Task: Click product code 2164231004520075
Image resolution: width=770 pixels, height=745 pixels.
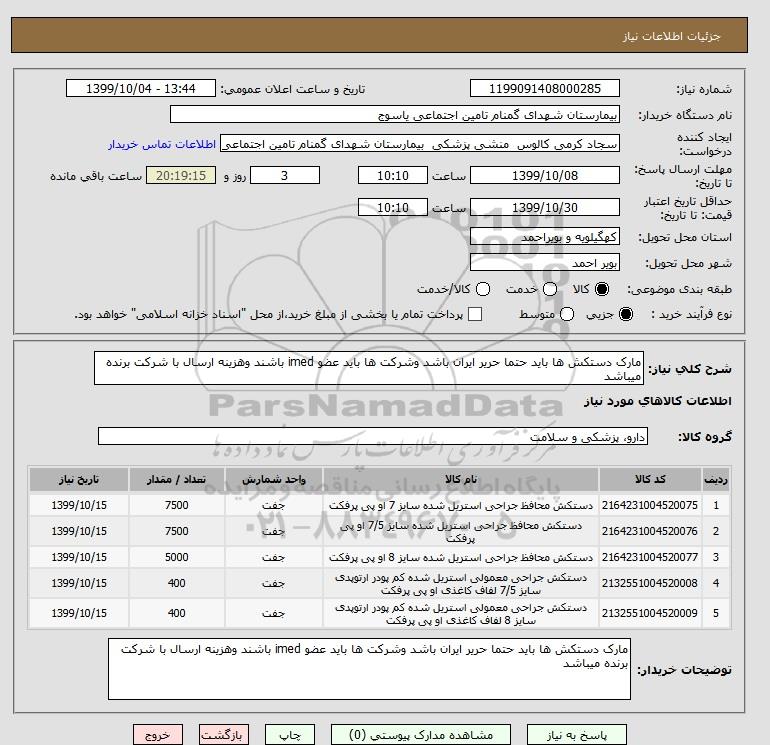Action: [x=650, y=505]
